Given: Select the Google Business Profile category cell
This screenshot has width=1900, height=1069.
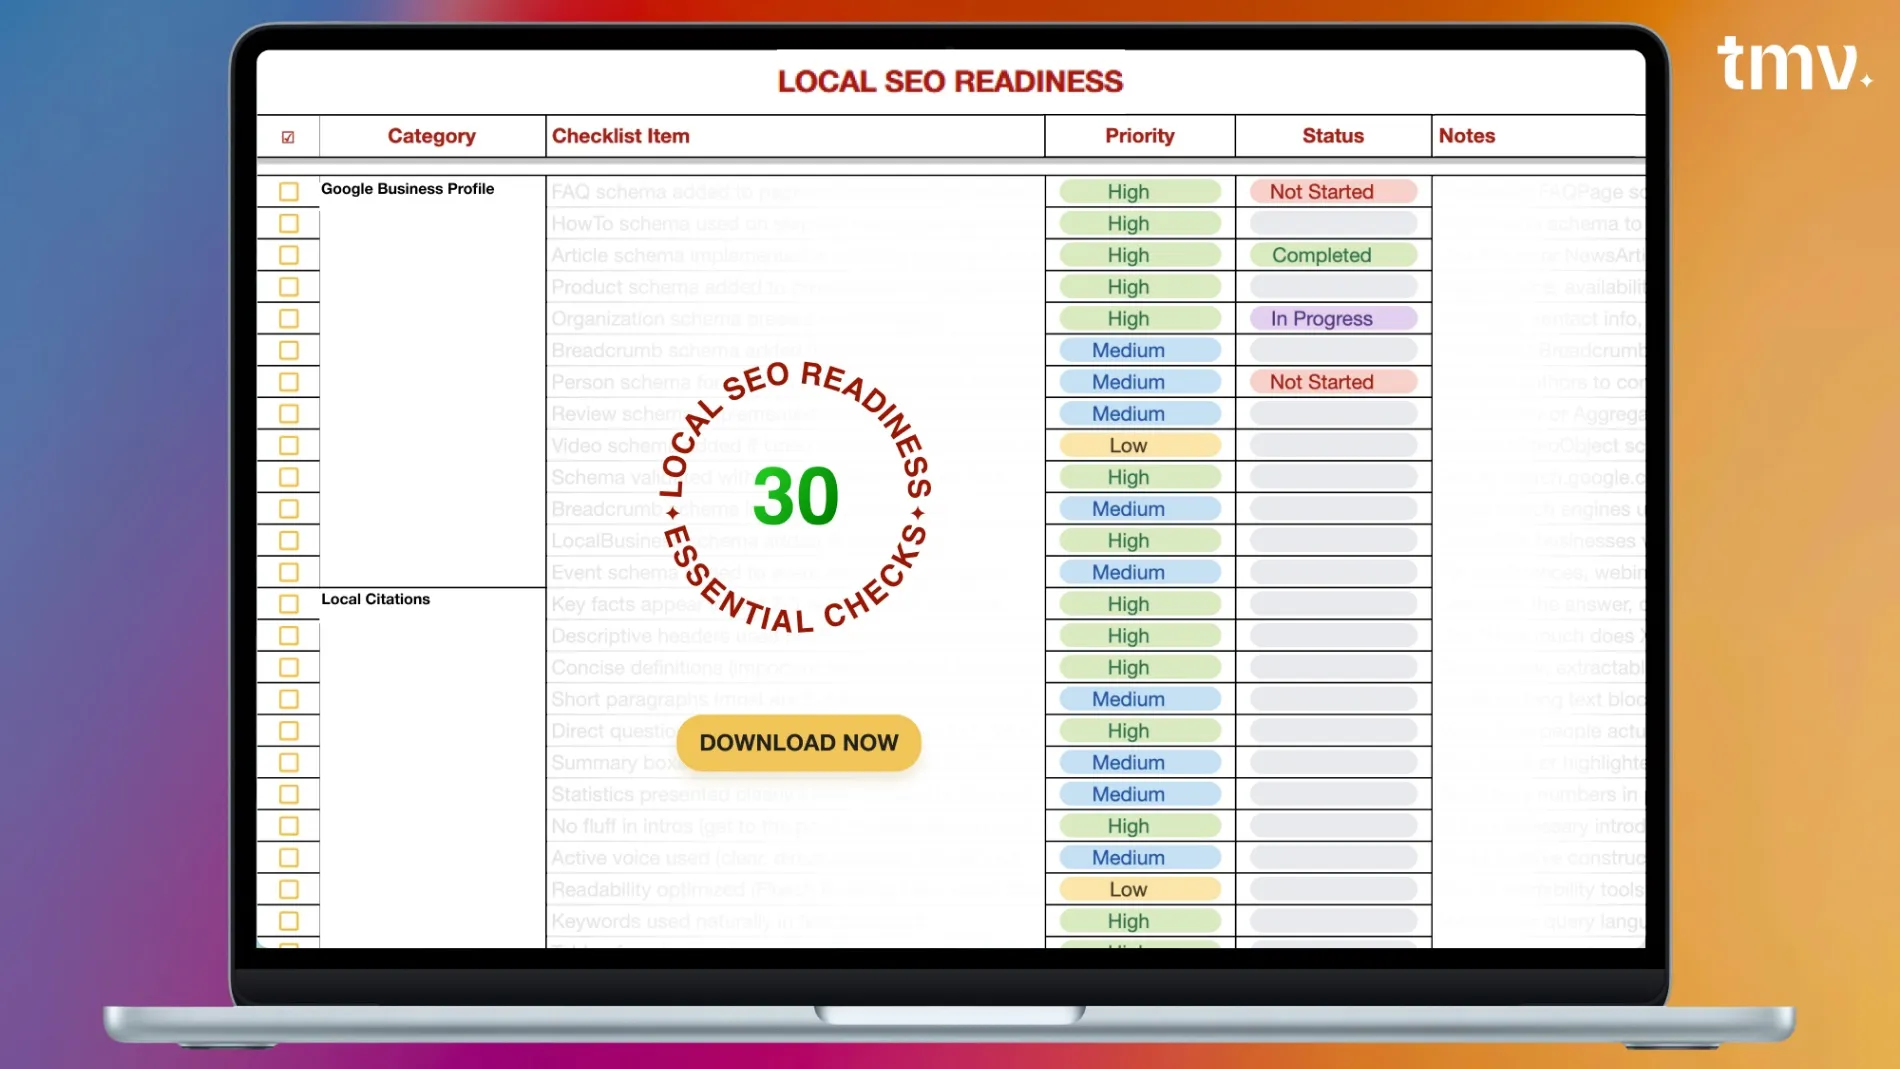Looking at the screenshot, I should point(407,189).
